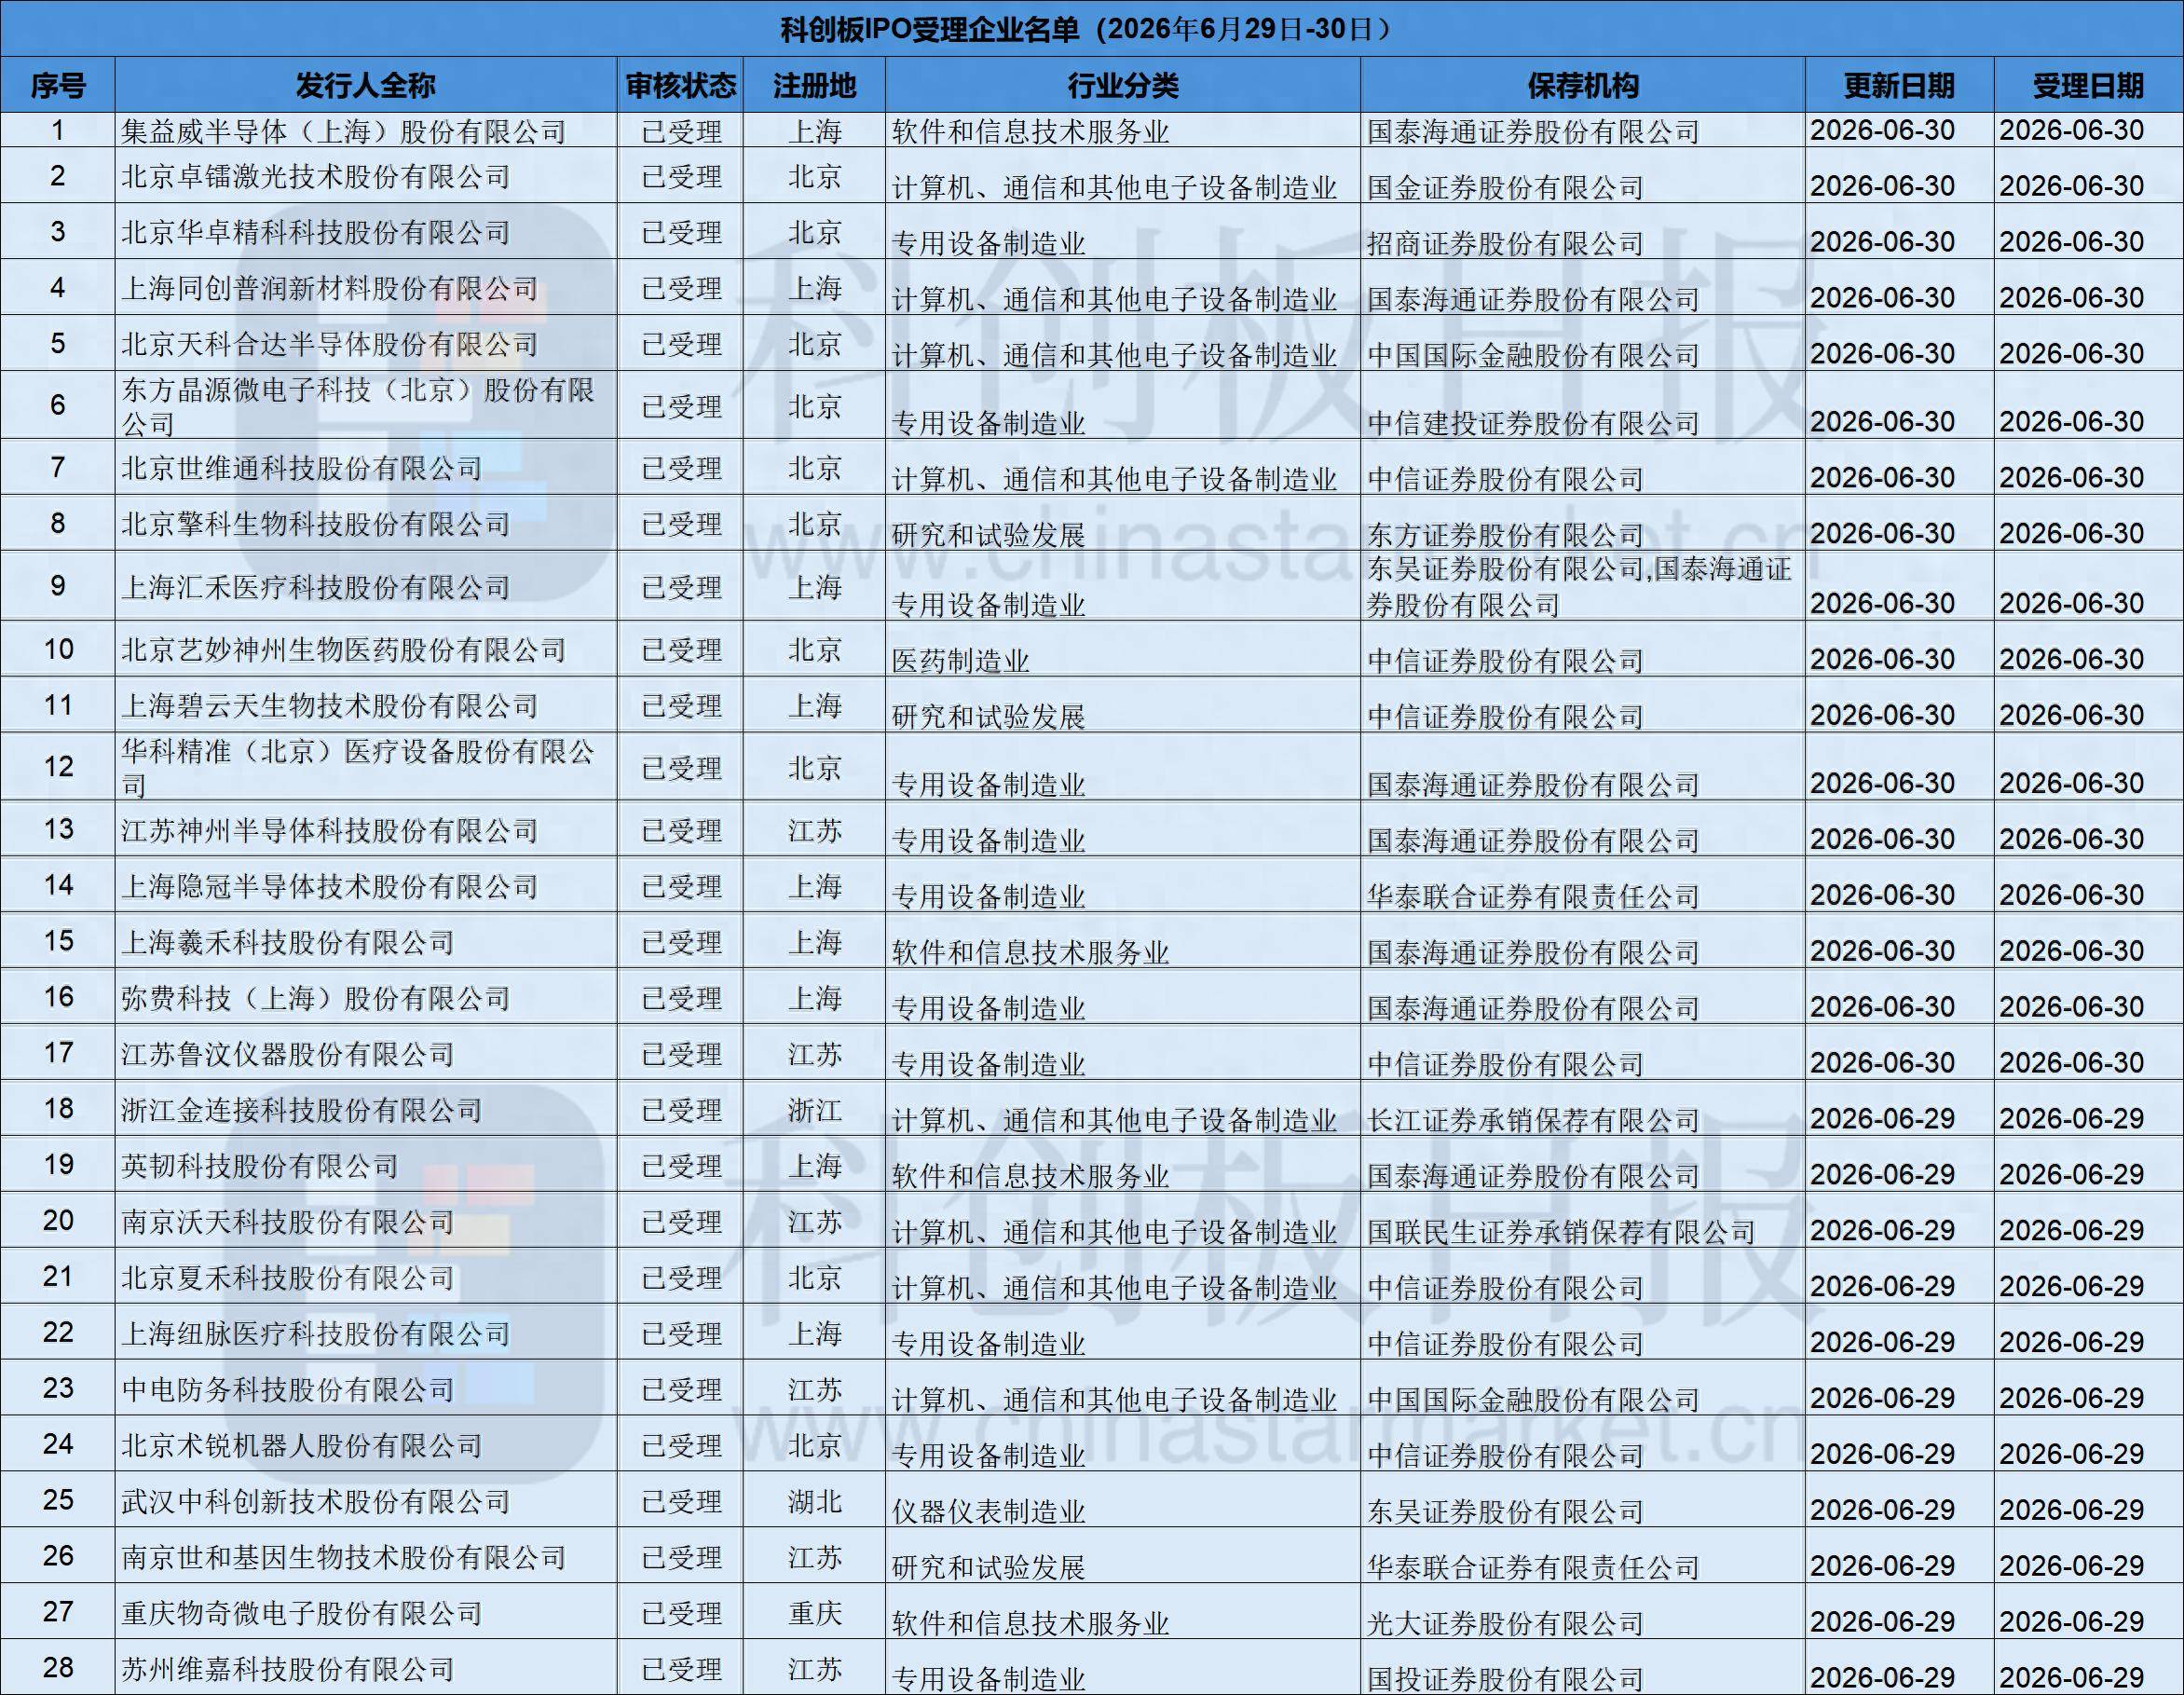Click 中信建投证券股份有限公司 sponsor cell
Viewport: 2184px width, 1695px height.
click(1582, 406)
